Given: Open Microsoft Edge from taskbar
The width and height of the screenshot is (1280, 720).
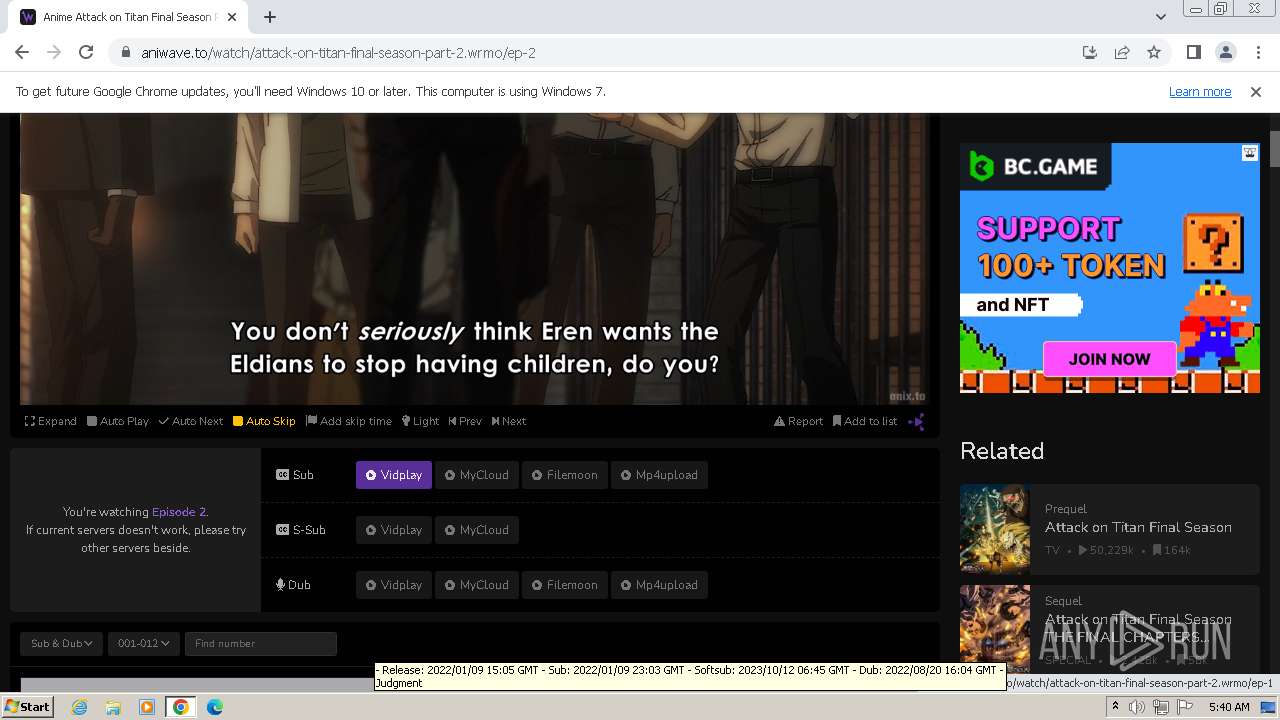Looking at the screenshot, I should coord(215,707).
